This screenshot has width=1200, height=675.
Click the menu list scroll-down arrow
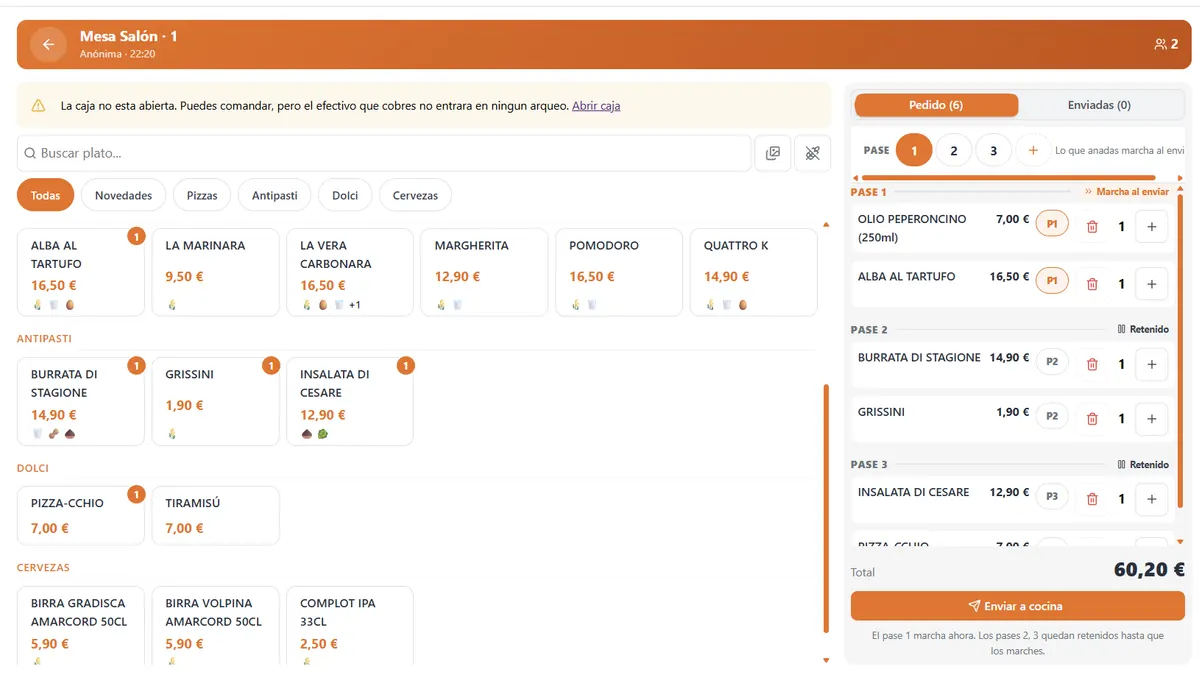click(826, 660)
